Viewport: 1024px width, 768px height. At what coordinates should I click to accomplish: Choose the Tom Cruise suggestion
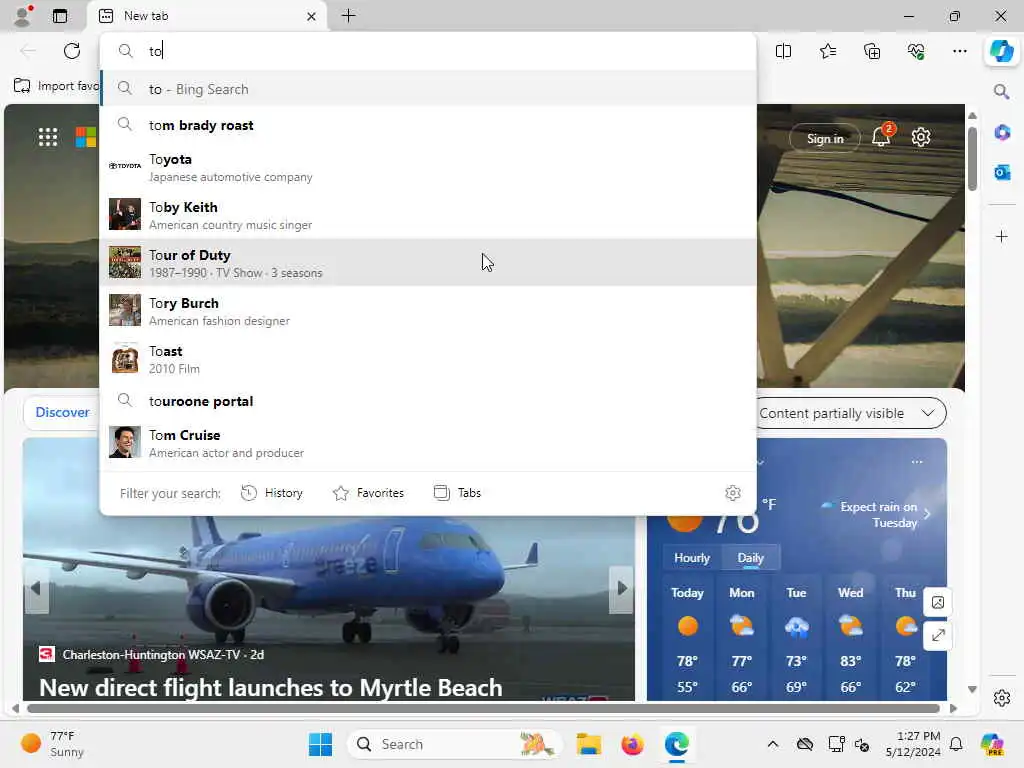tap(428, 443)
